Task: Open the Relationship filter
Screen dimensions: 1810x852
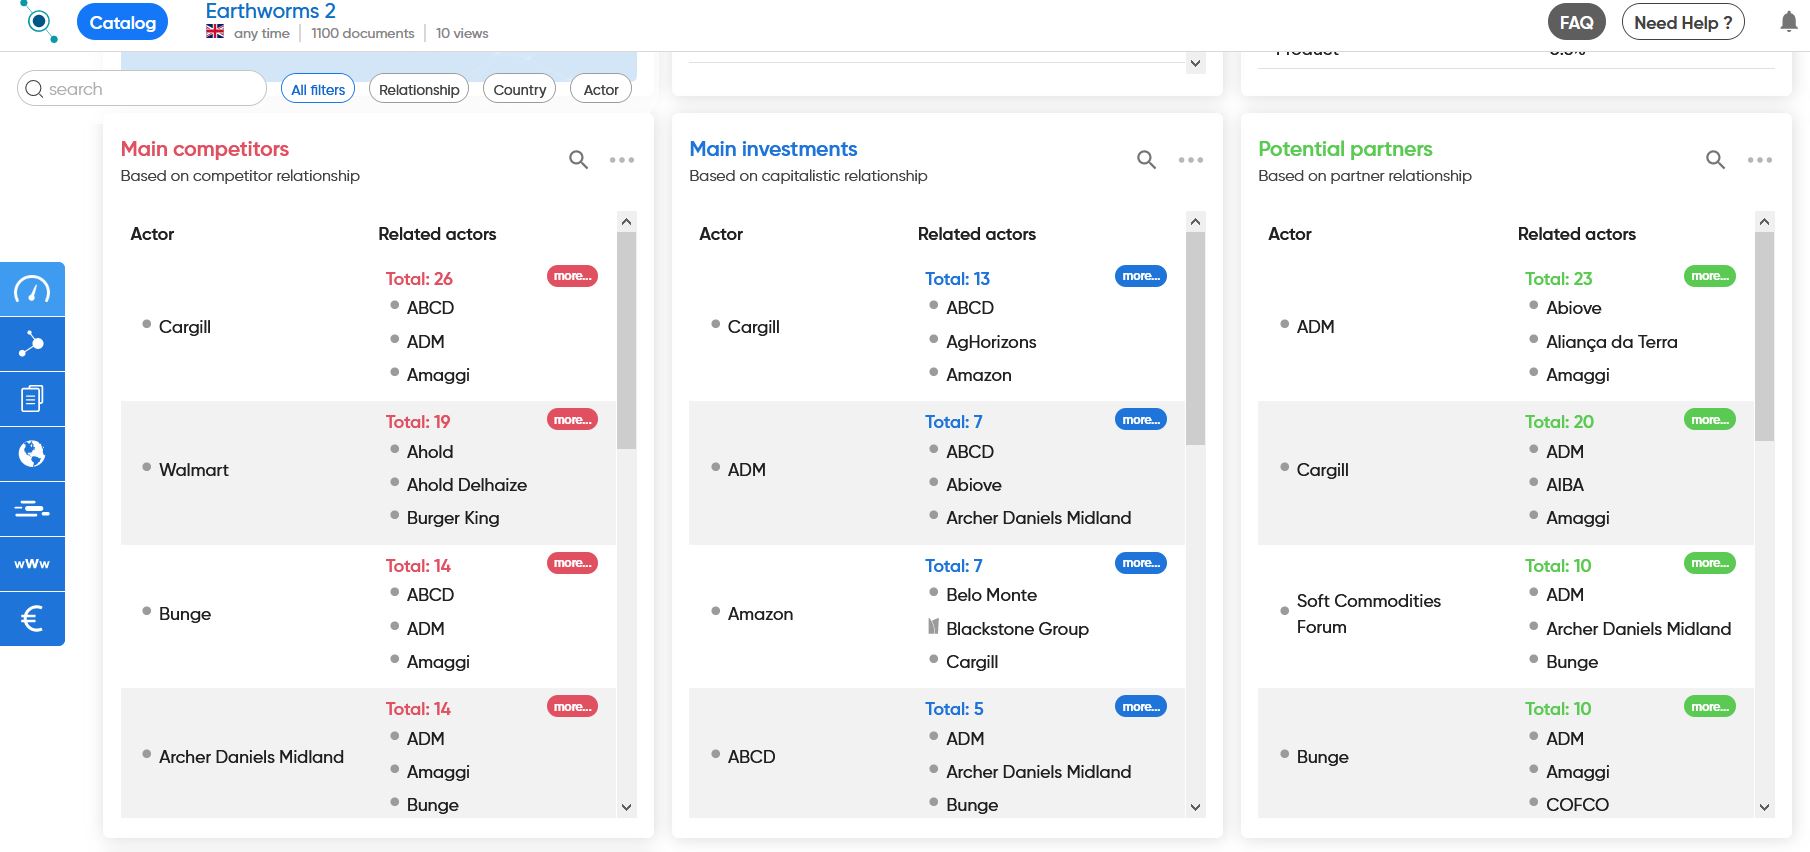Action: tap(419, 89)
